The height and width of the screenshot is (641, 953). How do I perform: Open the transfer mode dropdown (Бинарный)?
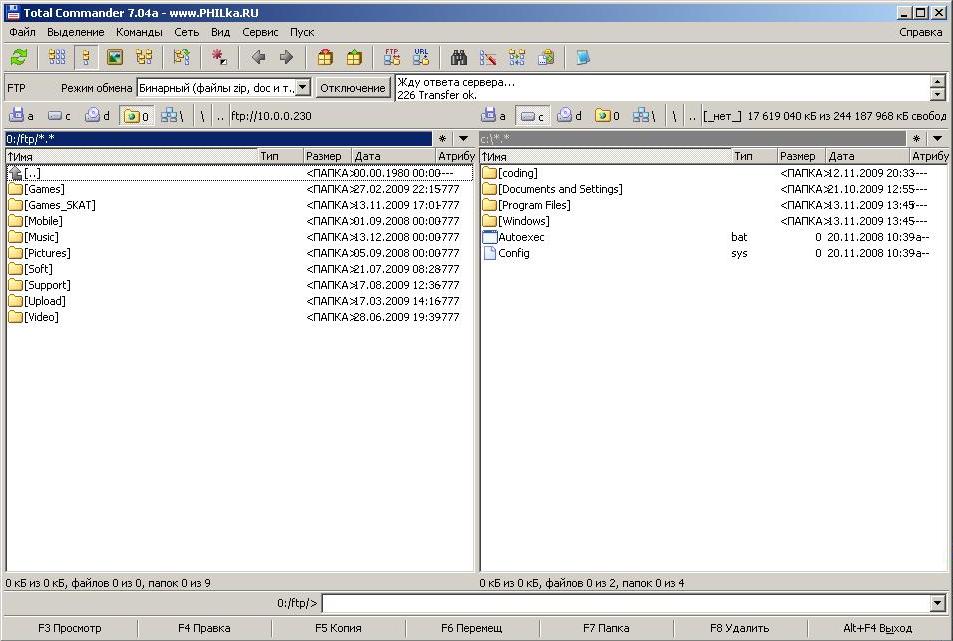(303, 88)
